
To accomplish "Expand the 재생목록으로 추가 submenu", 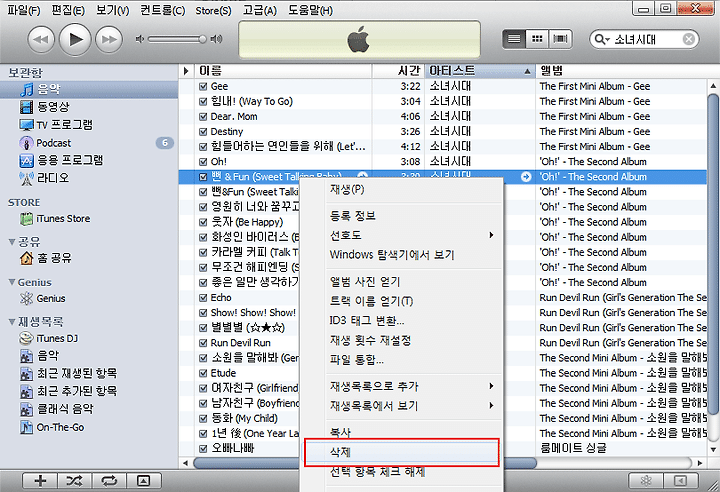I will click(x=402, y=386).
